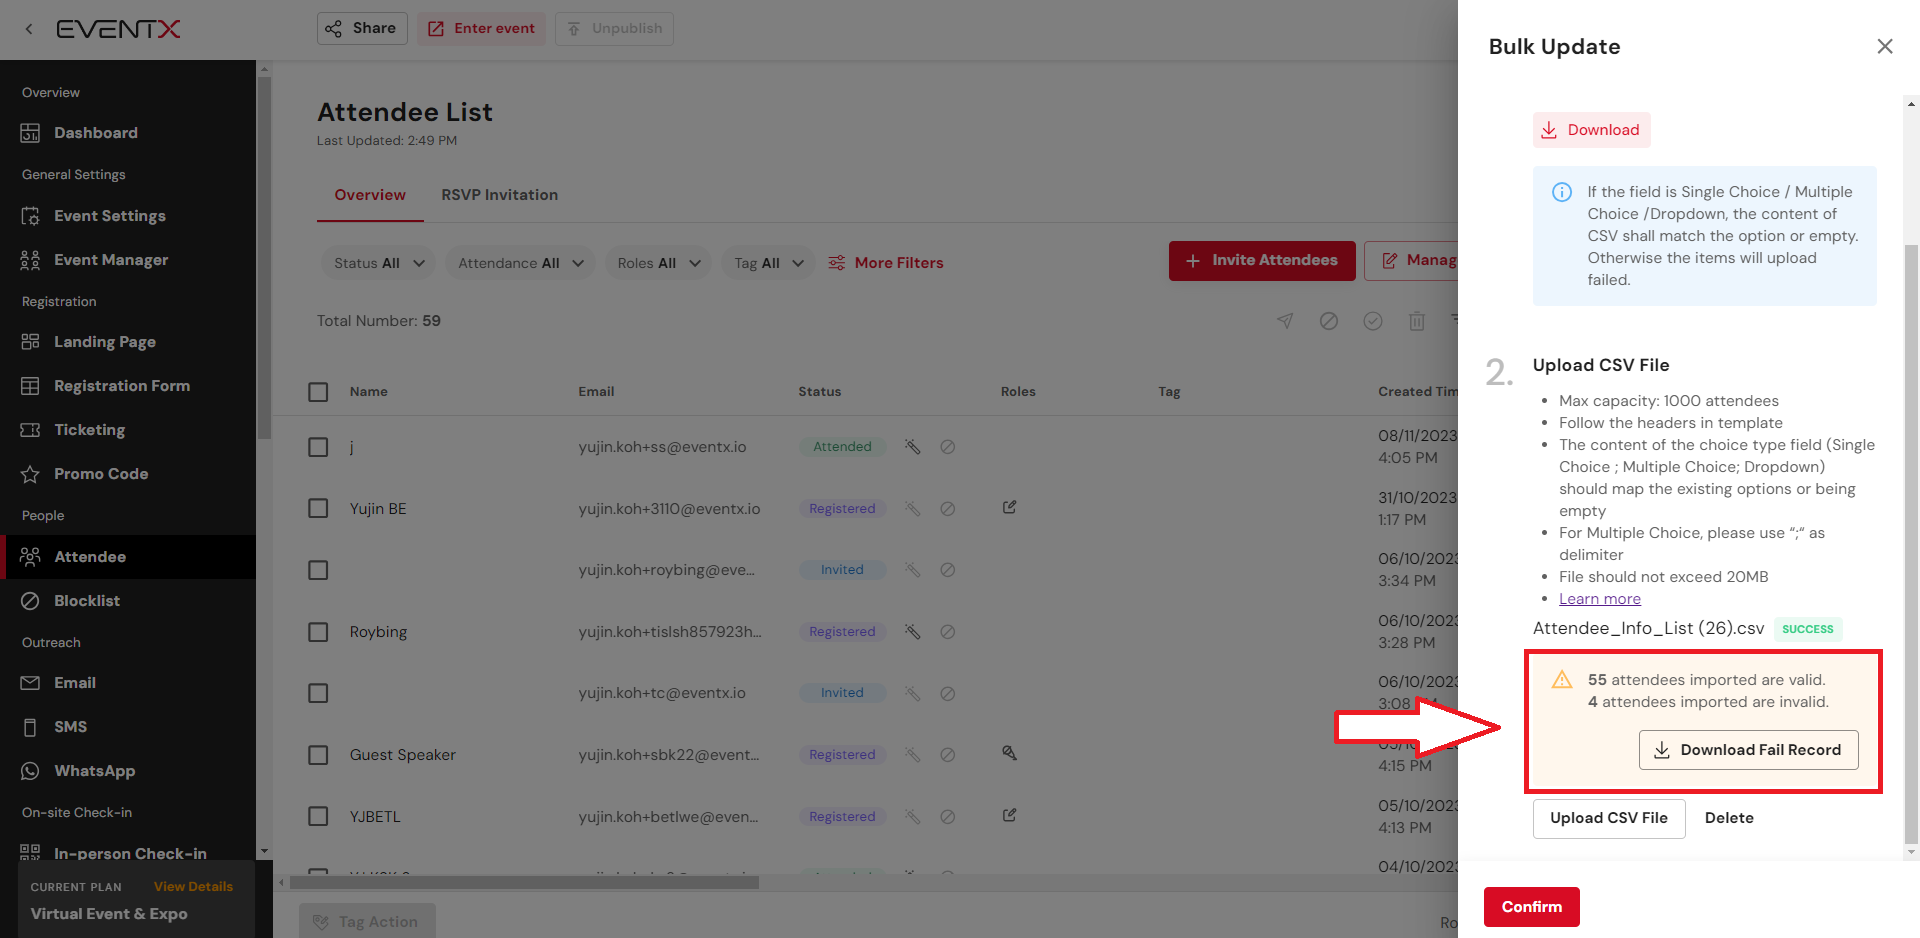Click the send invitation paper plane icon
The image size is (1920, 938).
click(x=1285, y=321)
